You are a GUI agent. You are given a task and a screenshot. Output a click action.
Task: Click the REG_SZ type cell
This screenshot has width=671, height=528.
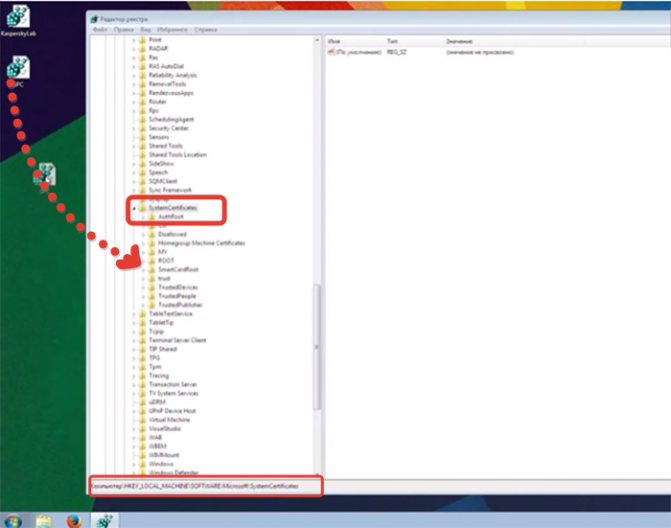click(x=397, y=52)
